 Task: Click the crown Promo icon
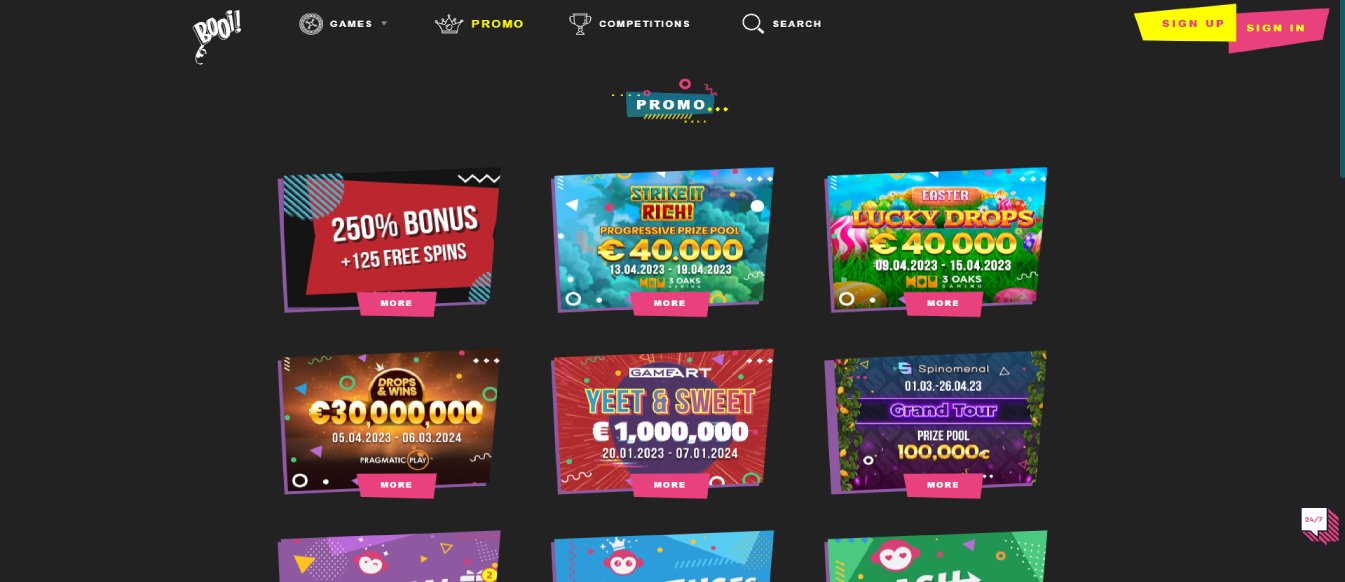coord(449,24)
